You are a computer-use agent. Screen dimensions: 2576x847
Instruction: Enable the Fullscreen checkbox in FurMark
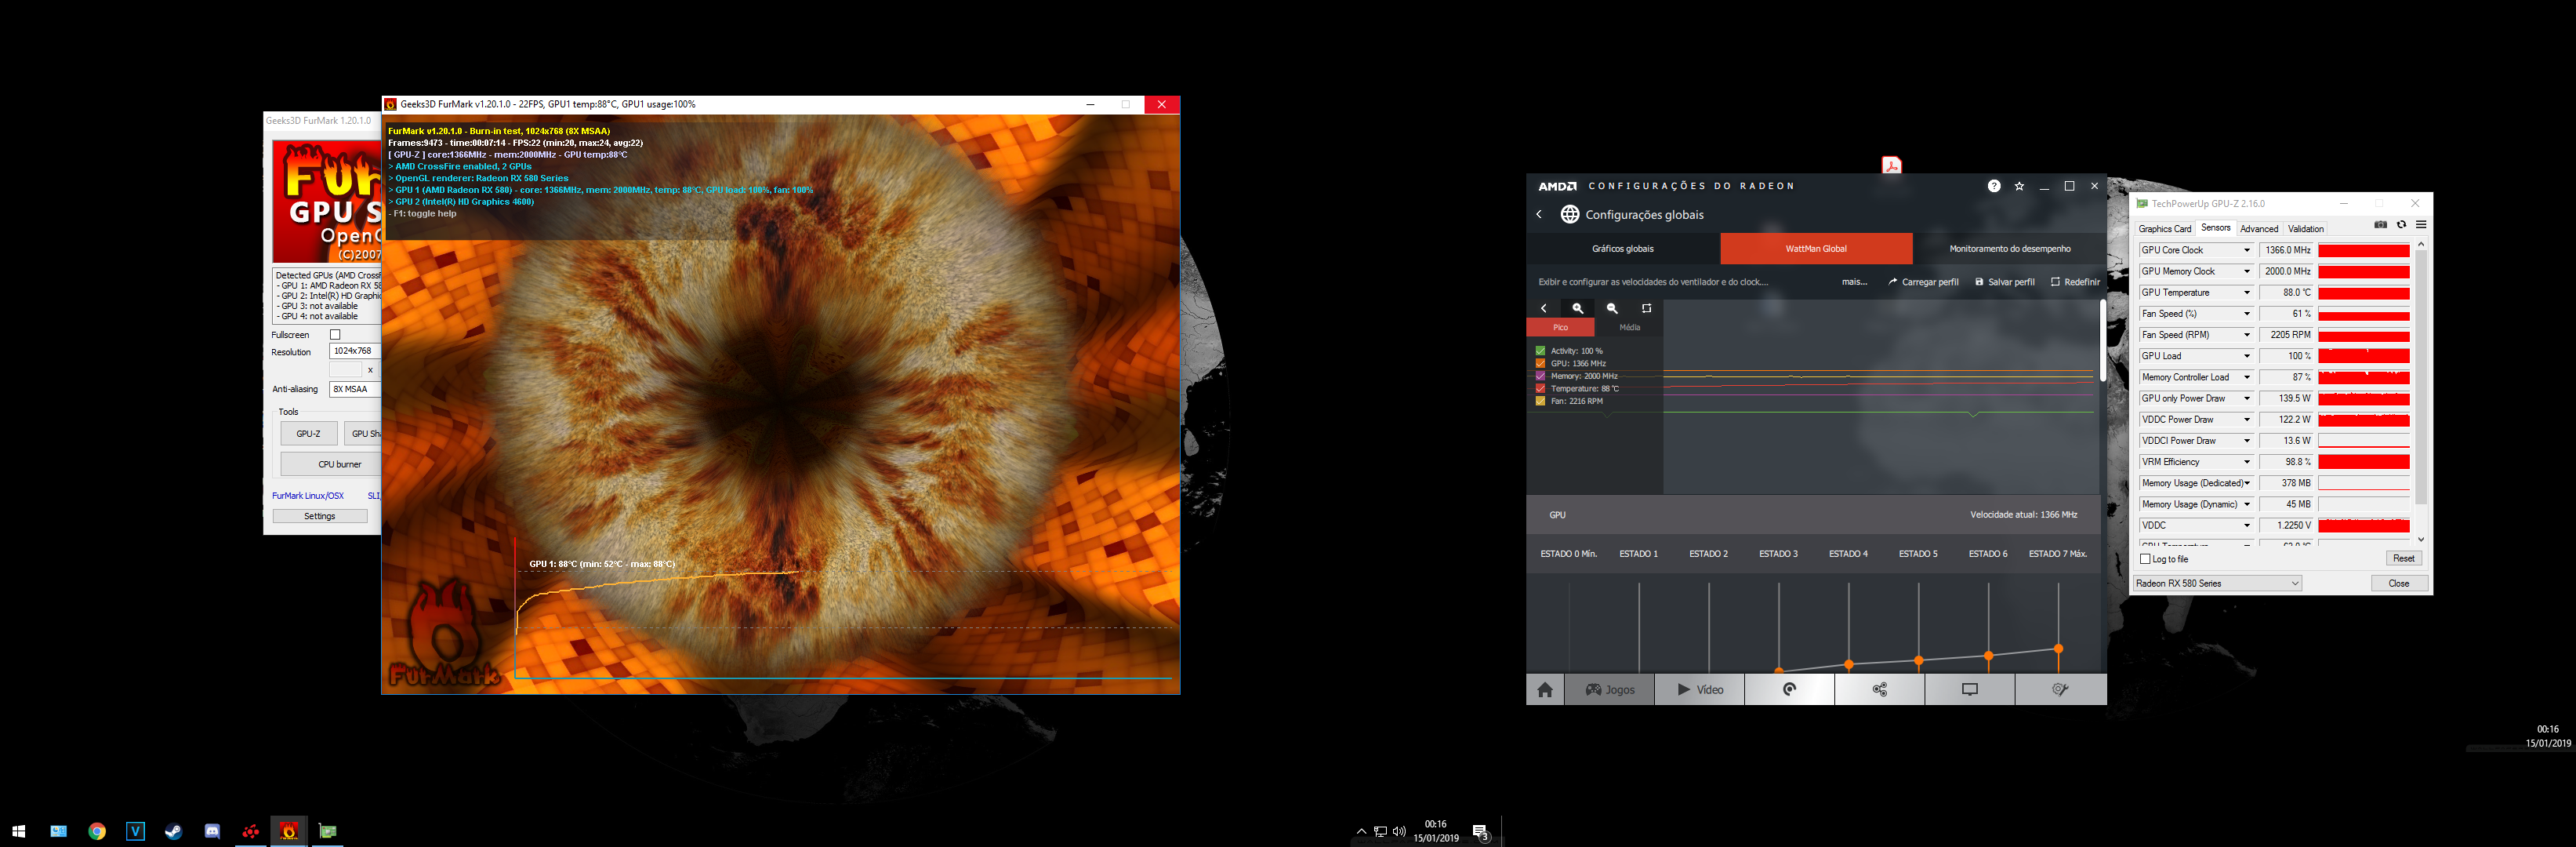[335, 335]
